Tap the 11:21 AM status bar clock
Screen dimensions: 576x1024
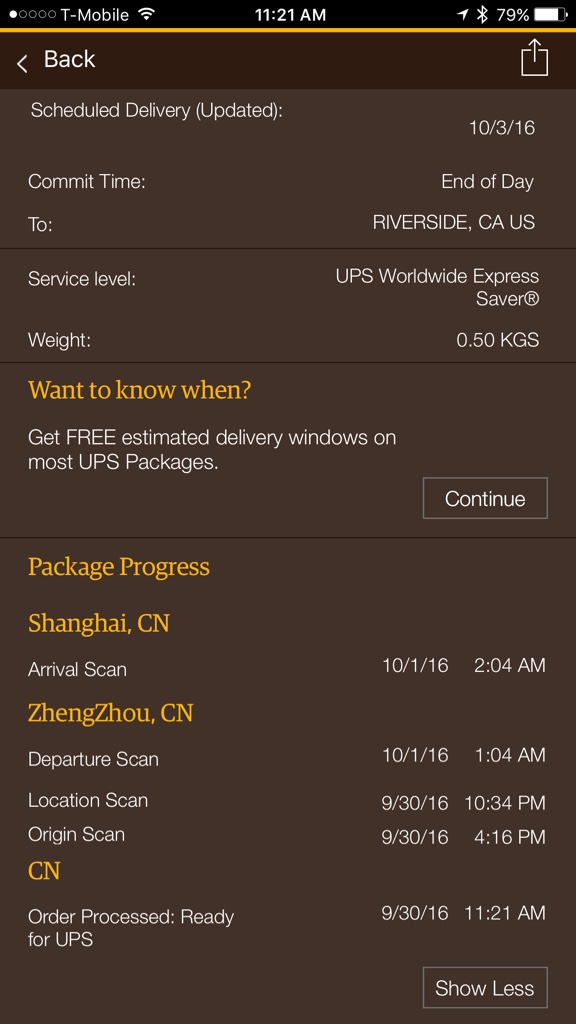290,15
